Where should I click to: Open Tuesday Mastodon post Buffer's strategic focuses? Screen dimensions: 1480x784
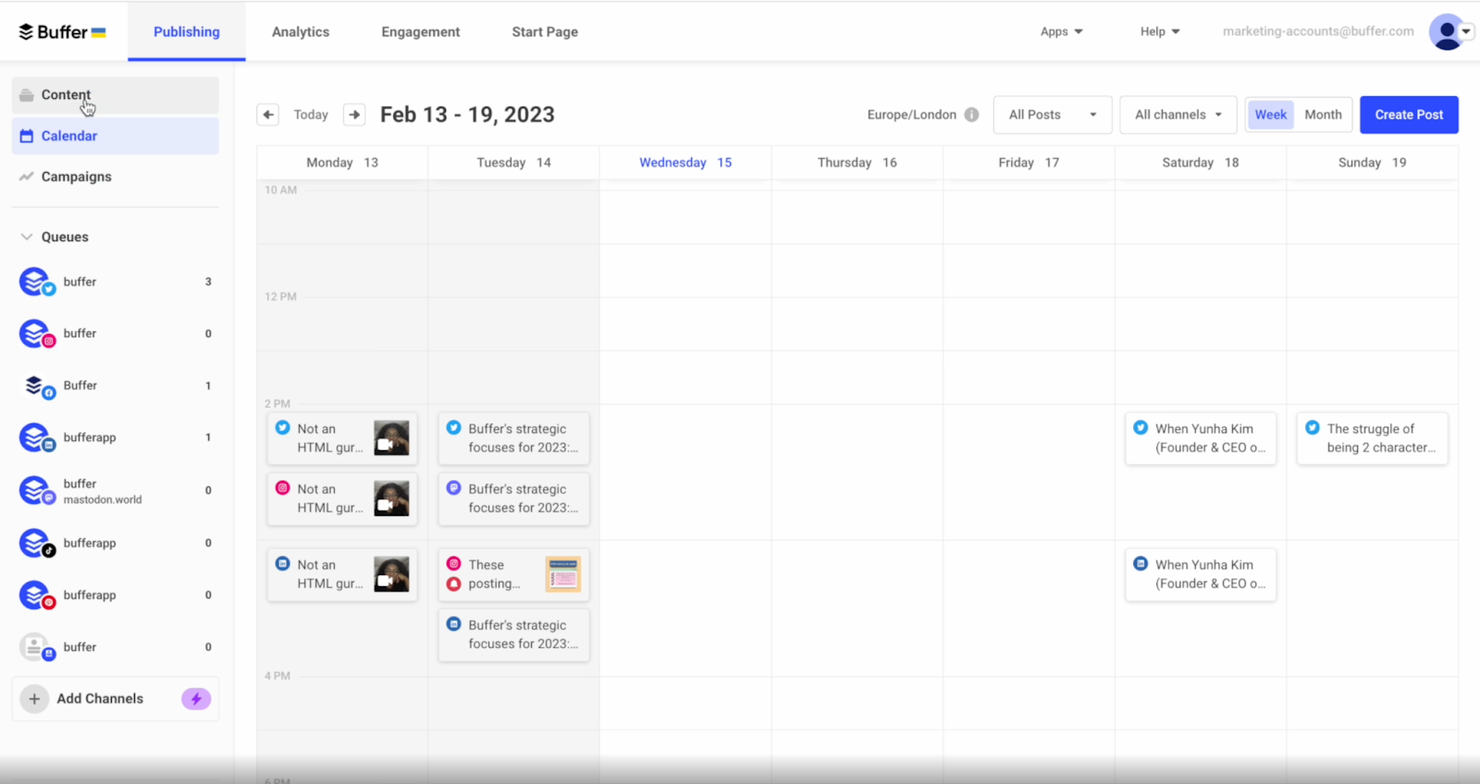[514, 499]
